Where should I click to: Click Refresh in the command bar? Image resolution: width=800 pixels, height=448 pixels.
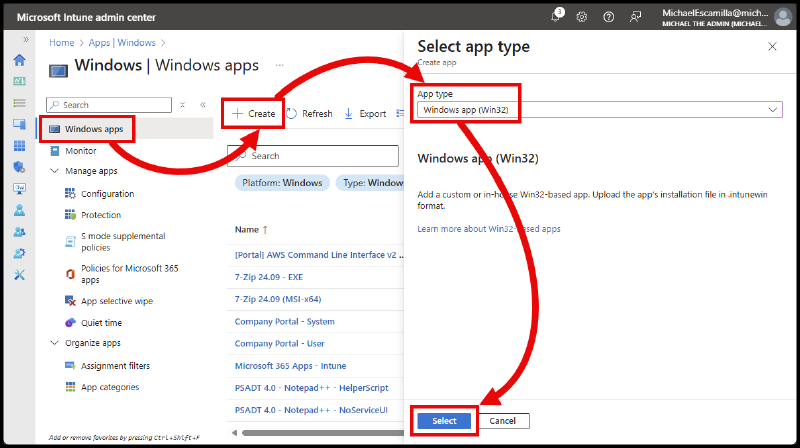310,114
